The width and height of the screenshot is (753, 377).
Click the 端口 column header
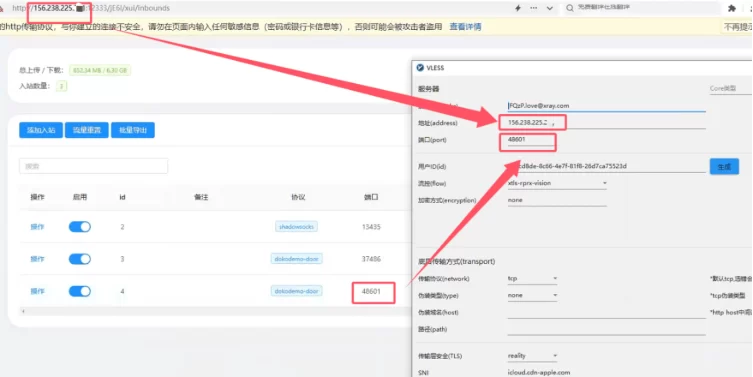[371, 197]
